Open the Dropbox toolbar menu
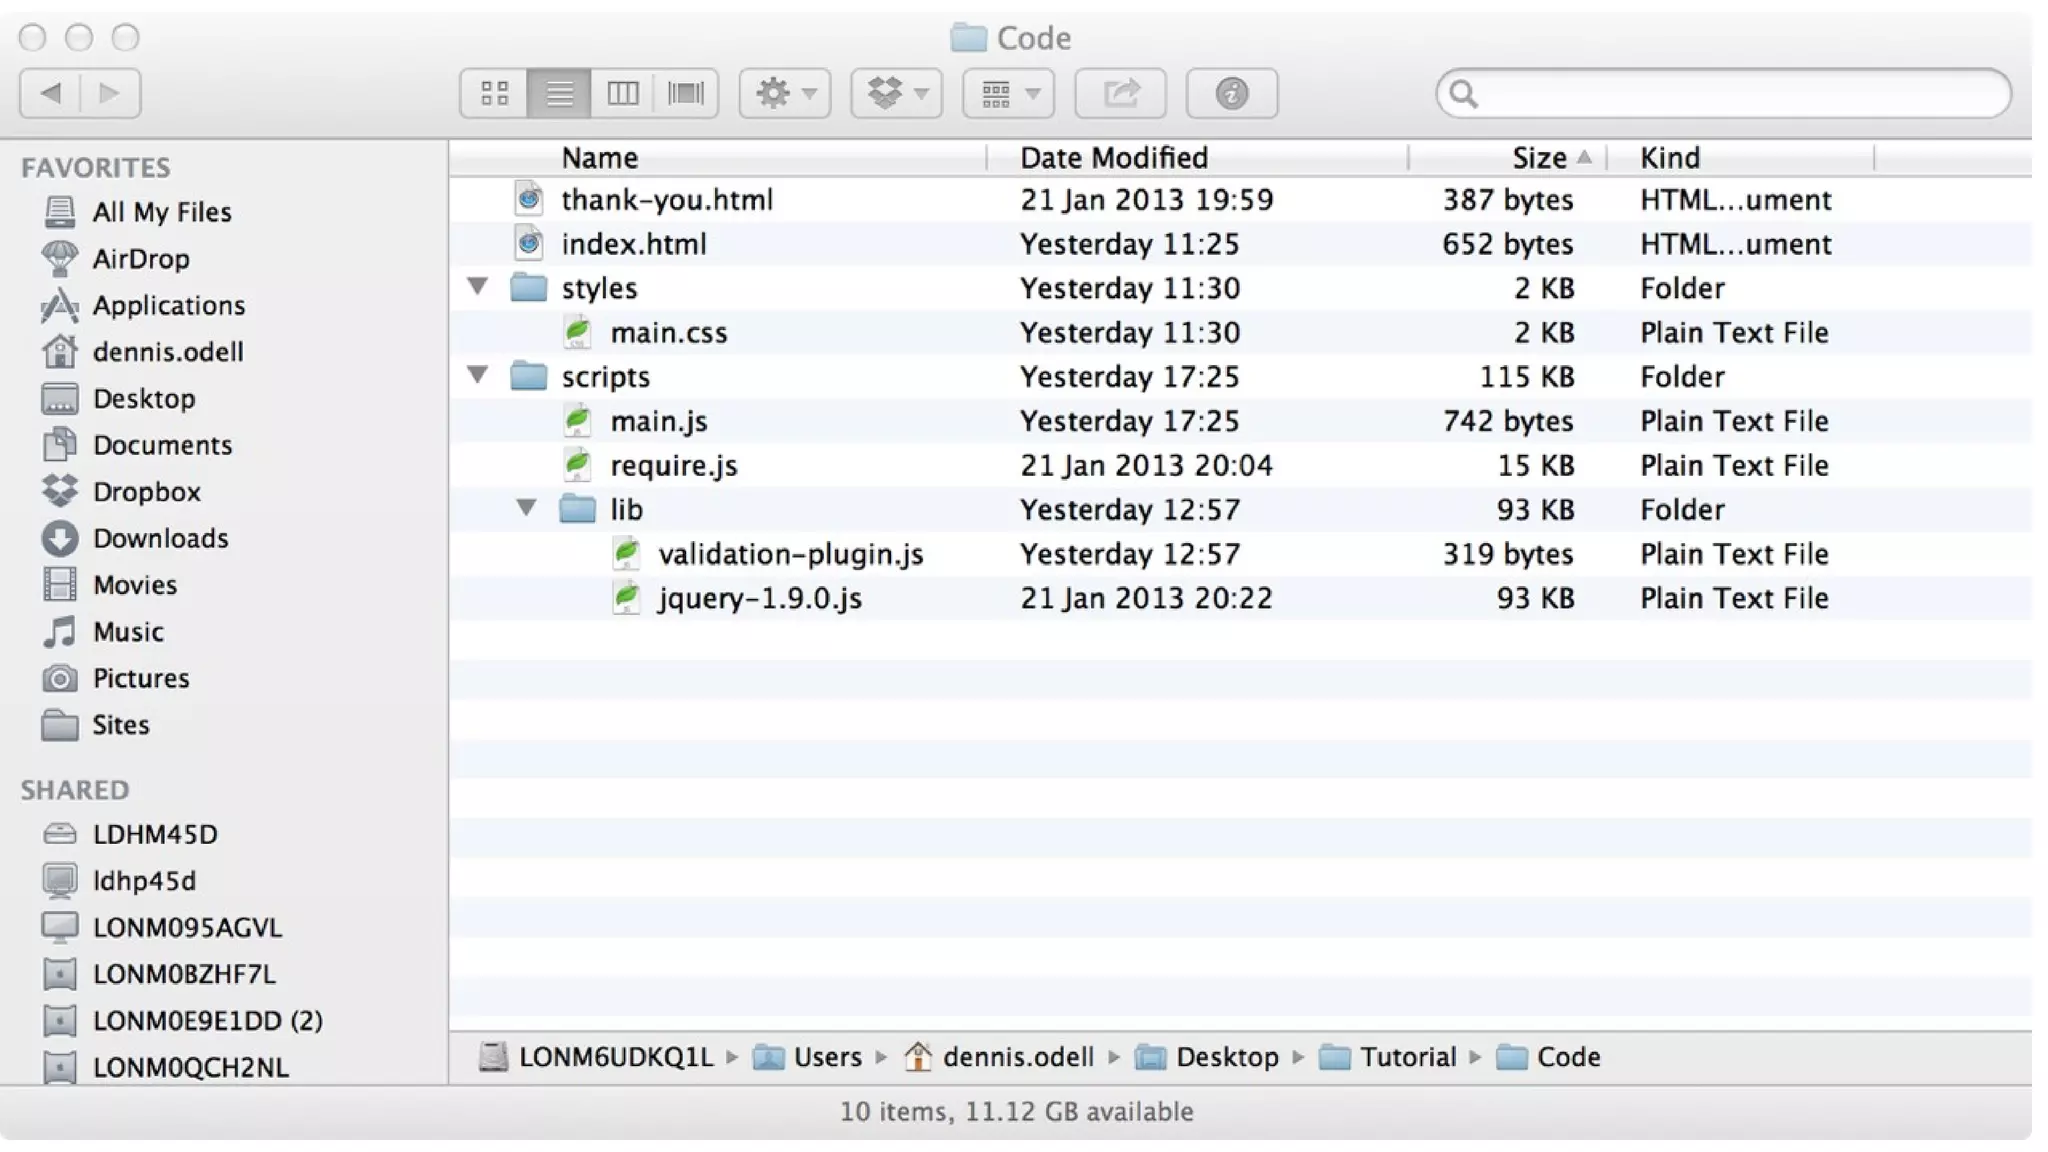 pyautogui.click(x=897, y=94)
